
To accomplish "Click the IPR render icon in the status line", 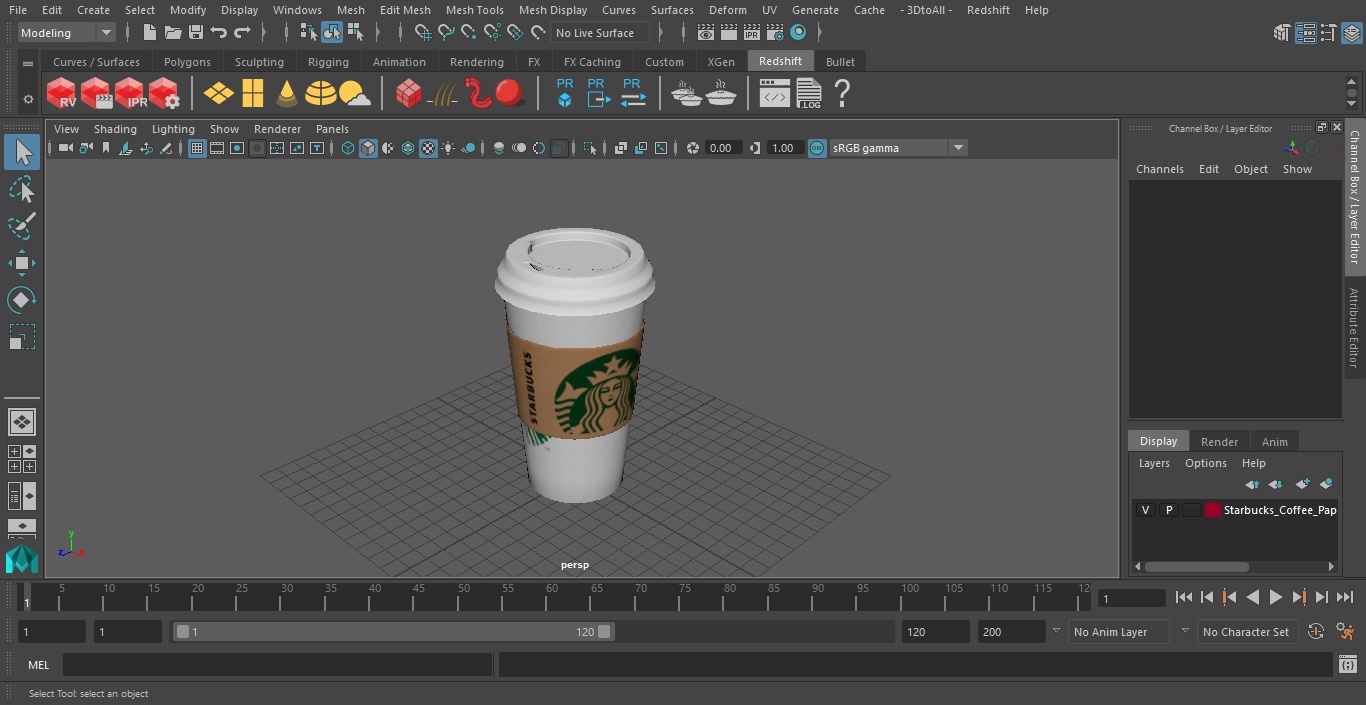I will [751, 33].
